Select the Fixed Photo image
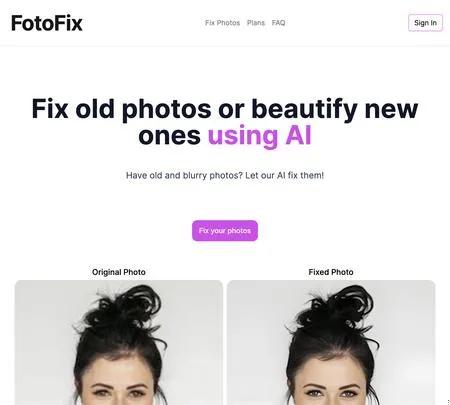The image size is (450, 405). coord(331,343)
